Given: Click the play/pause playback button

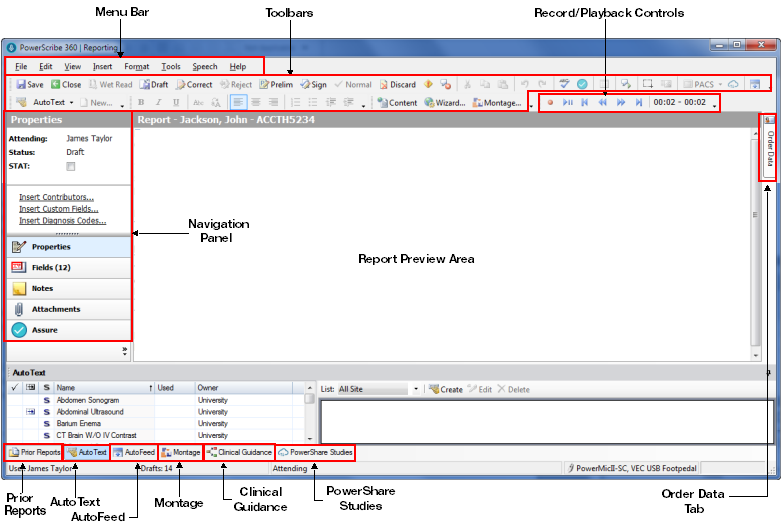Looking at the screenshot, I should 568,102.
